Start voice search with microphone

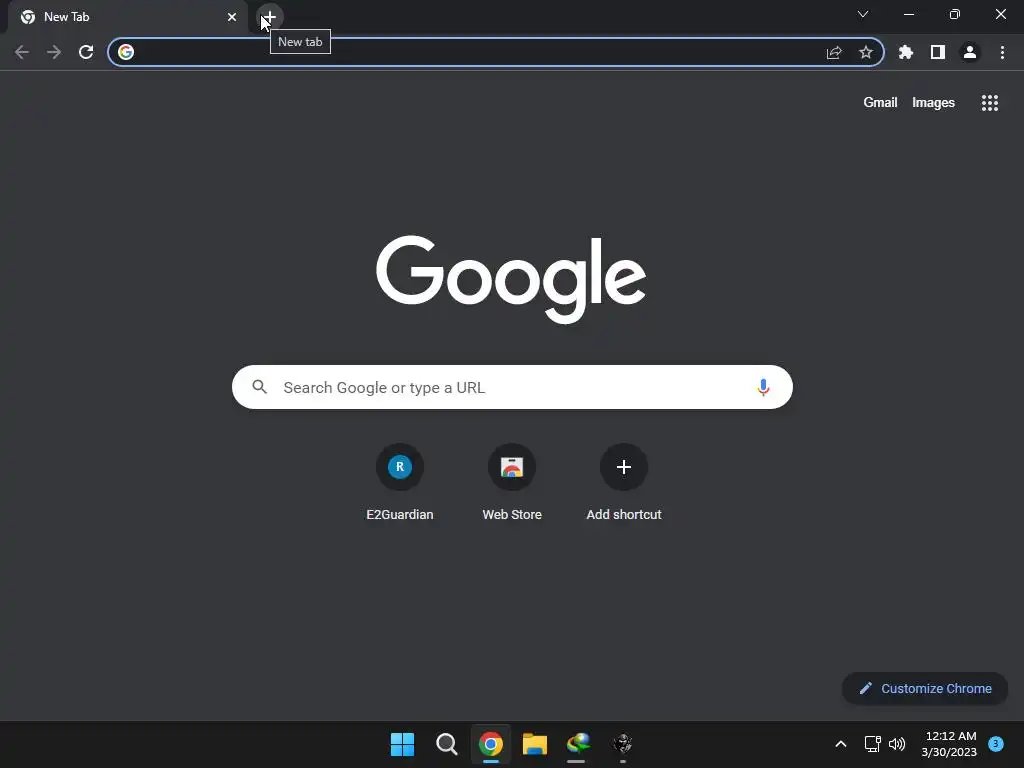coord(763,387)
